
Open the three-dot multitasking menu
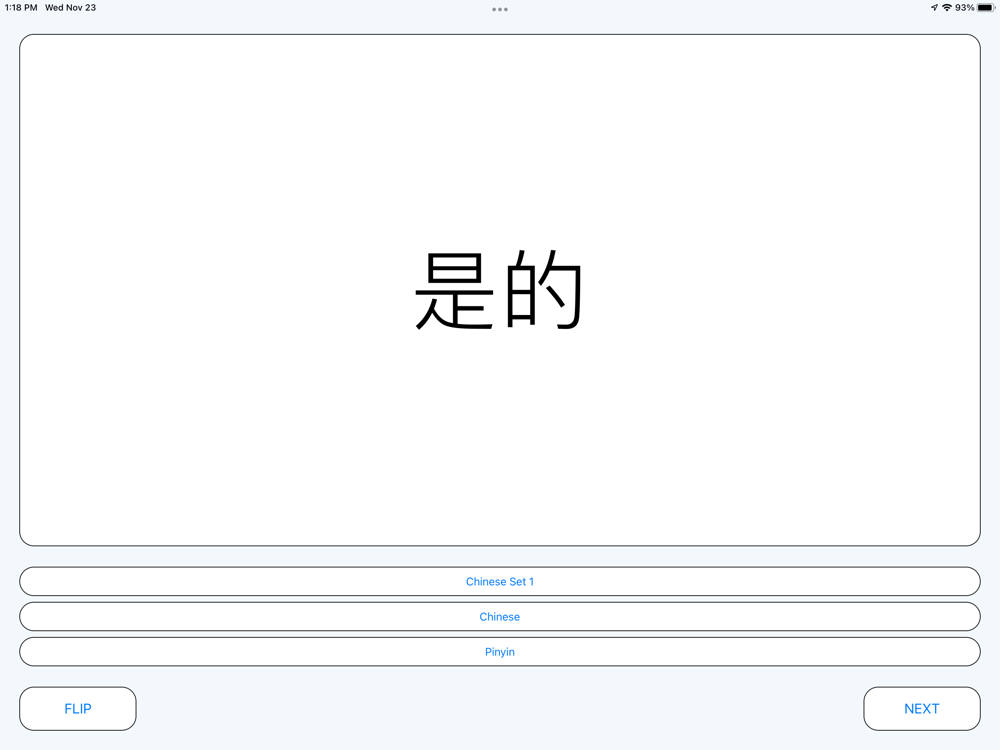pyautogui.click(x=500, y=10)
